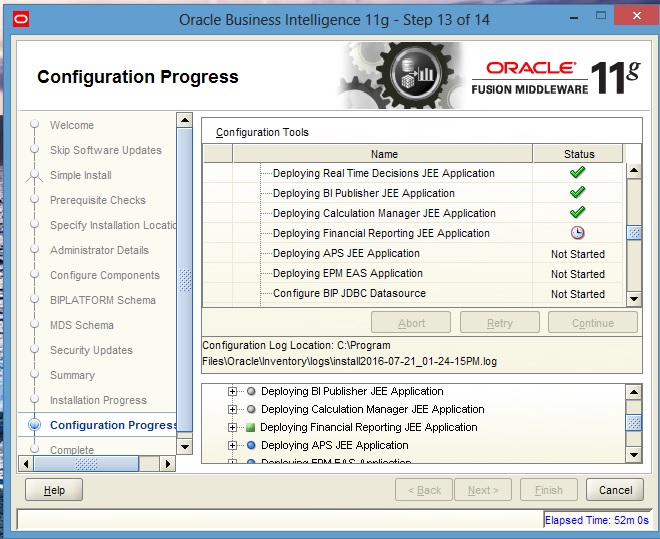
Task: Click gray circle icon beside BI Publisher log
Action: point(251,391)
